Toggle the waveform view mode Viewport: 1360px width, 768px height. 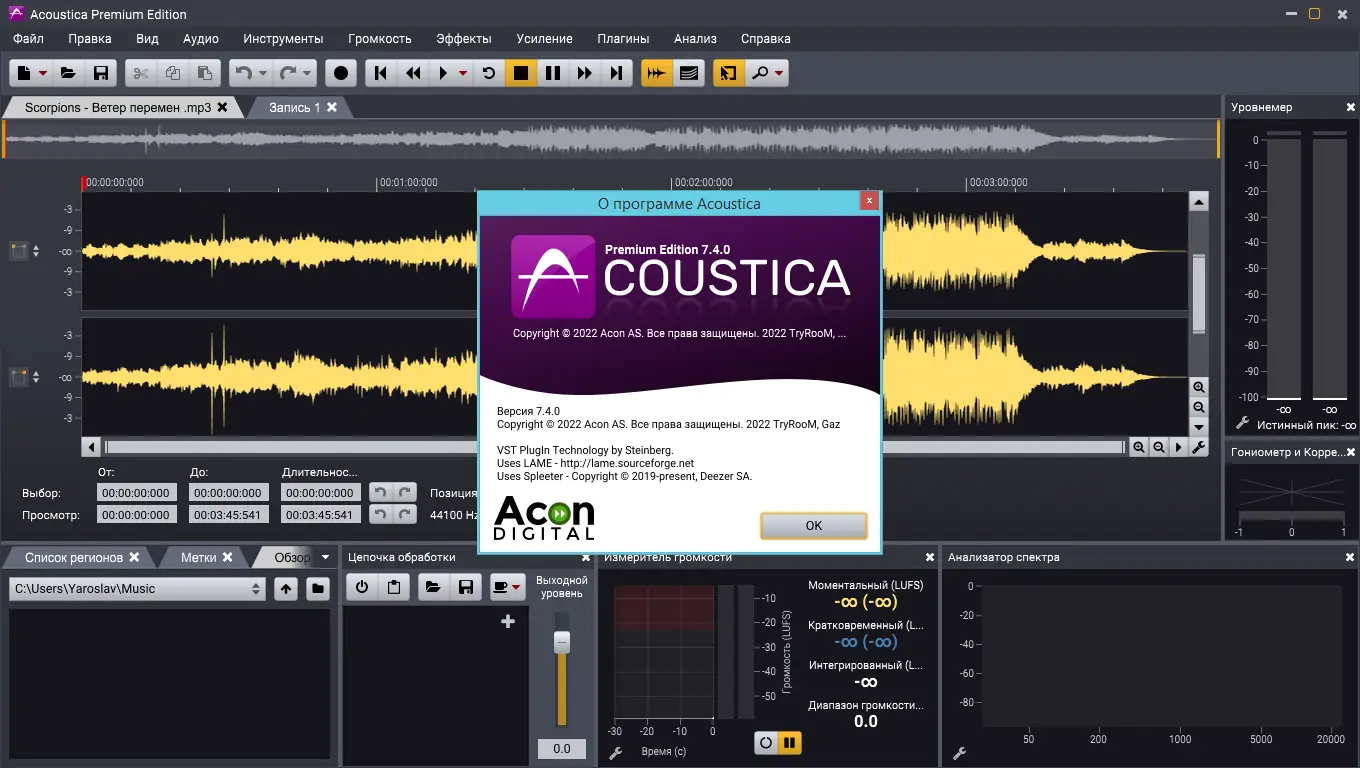coord(657,73)
